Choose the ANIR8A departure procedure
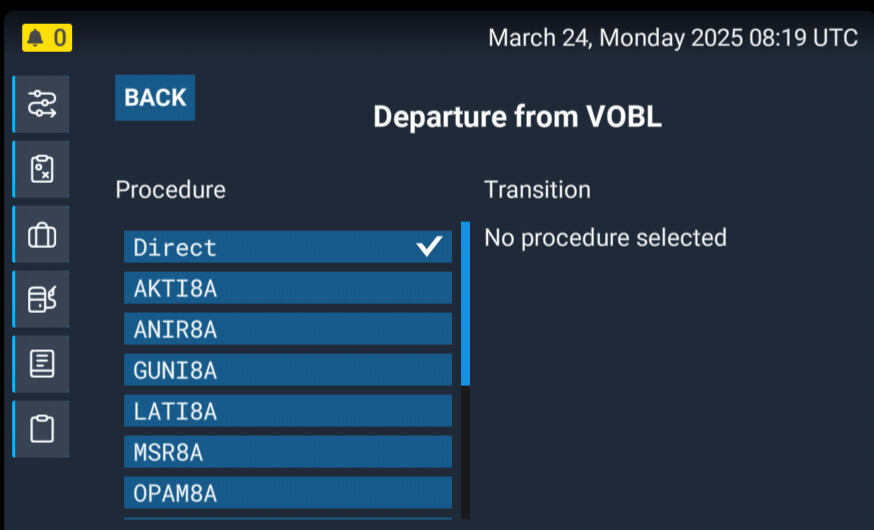 (288, 329)
